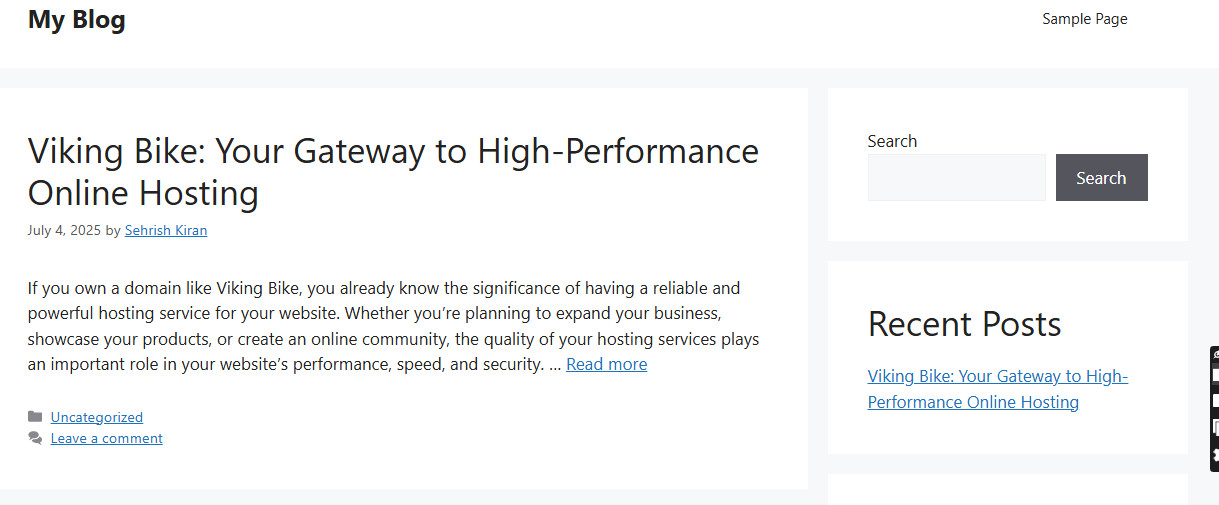The width and height of the screenshot is (1219, 505).
Task: Open the Viking Bike post title in main content
Action: click(393, 171)
